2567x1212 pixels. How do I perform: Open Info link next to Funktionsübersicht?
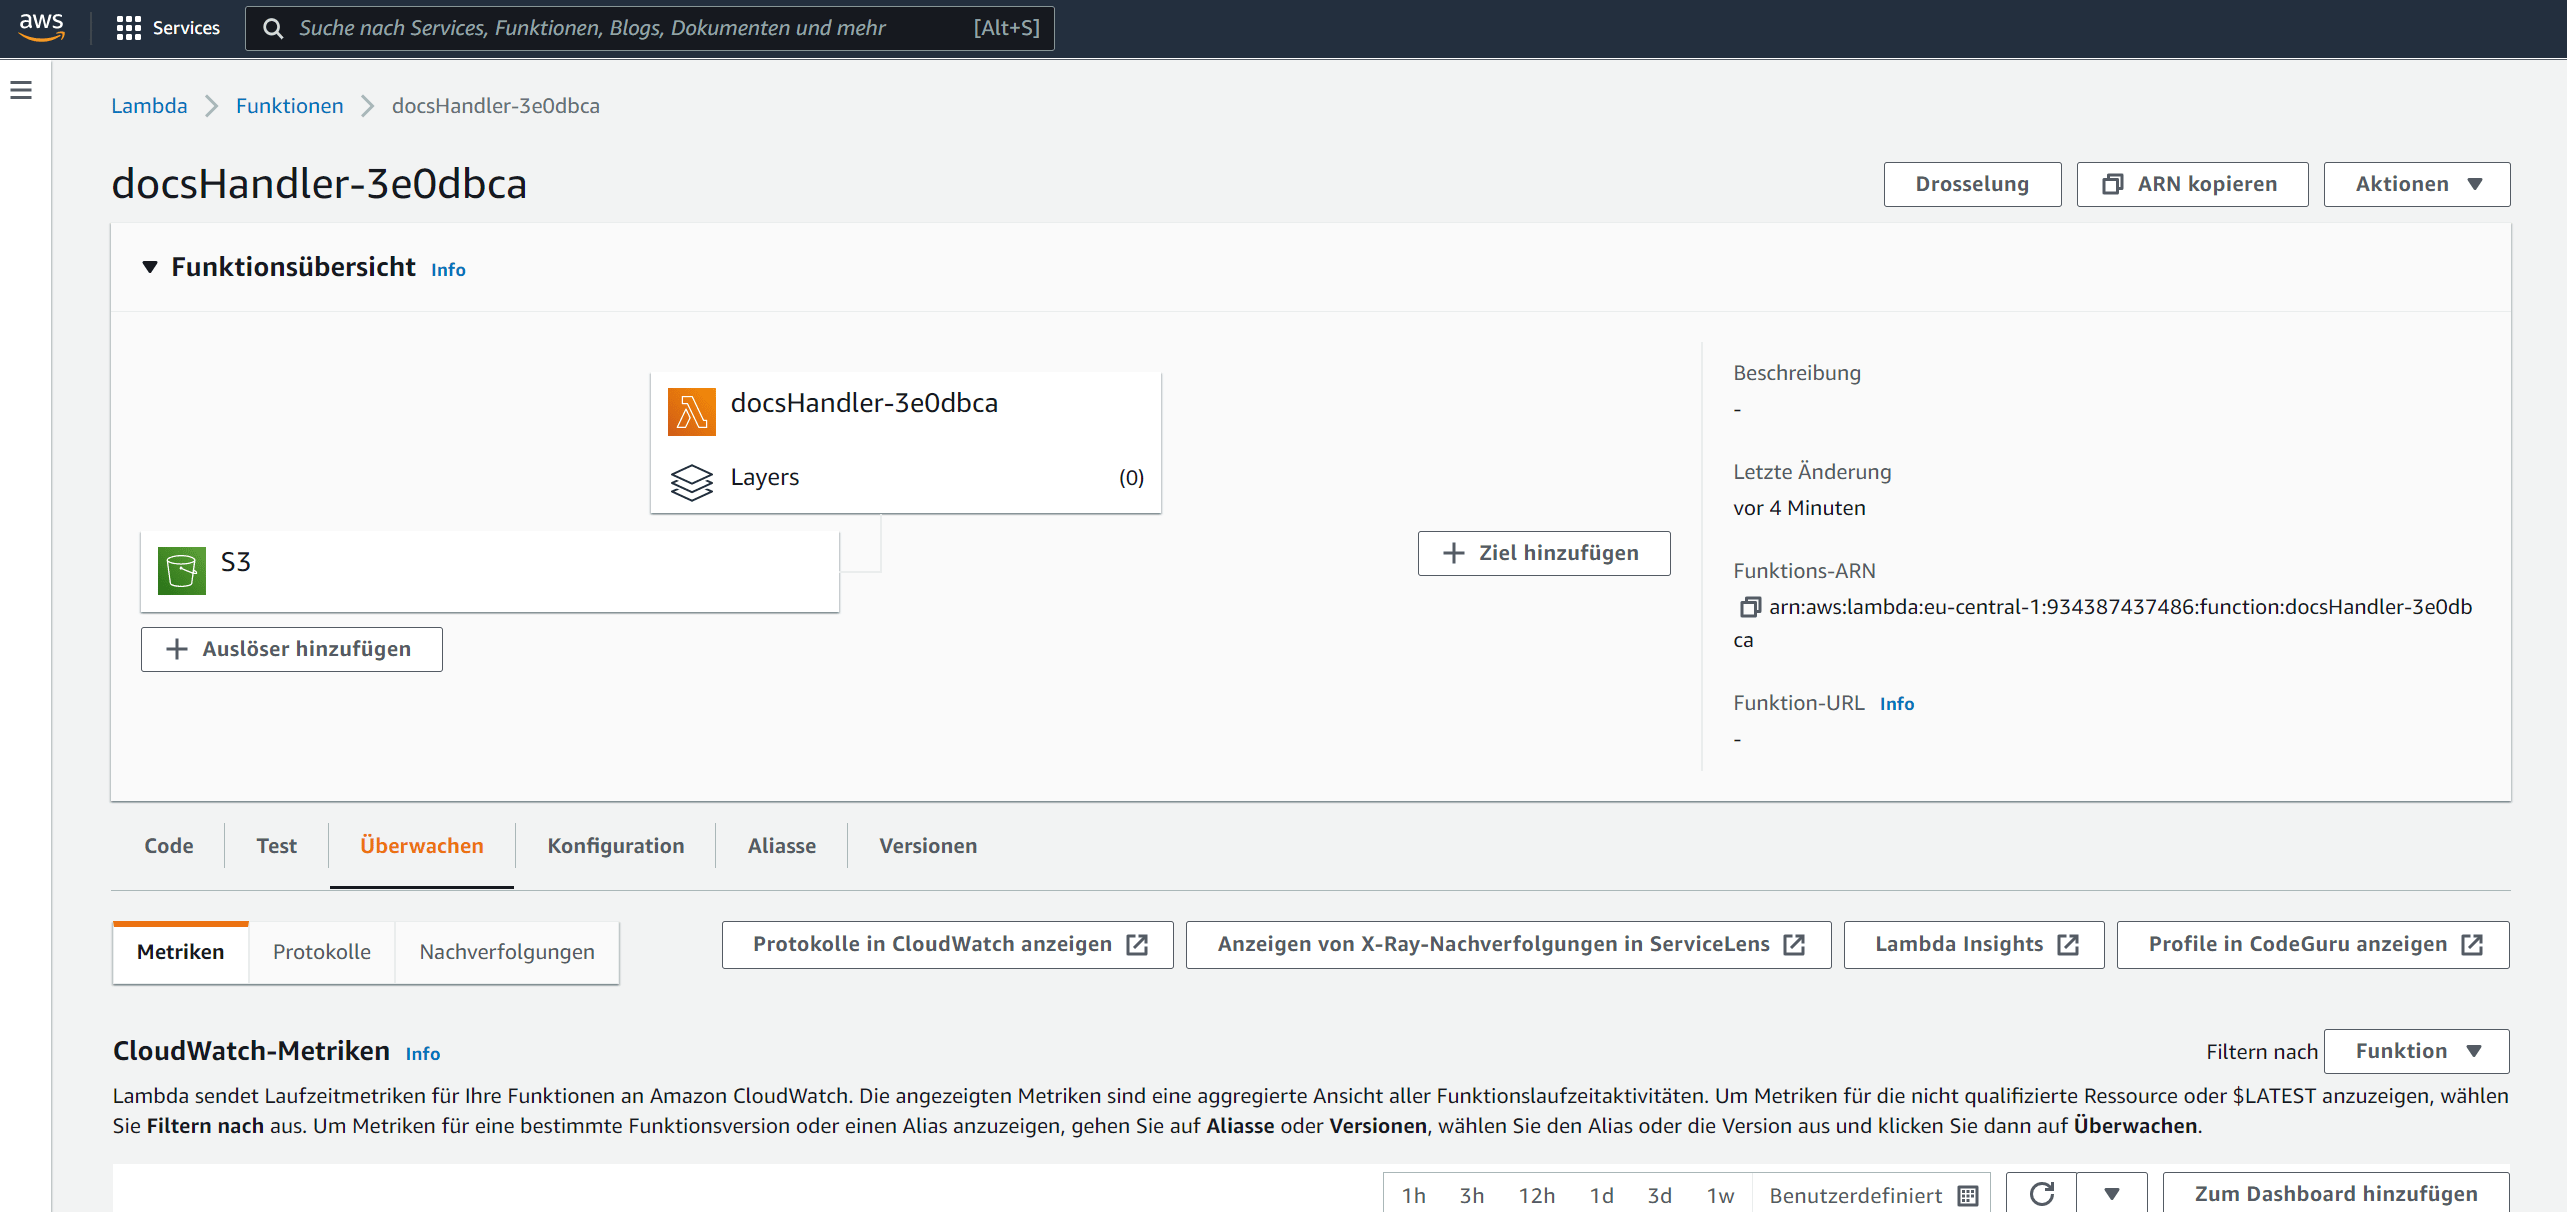(448, 270)
